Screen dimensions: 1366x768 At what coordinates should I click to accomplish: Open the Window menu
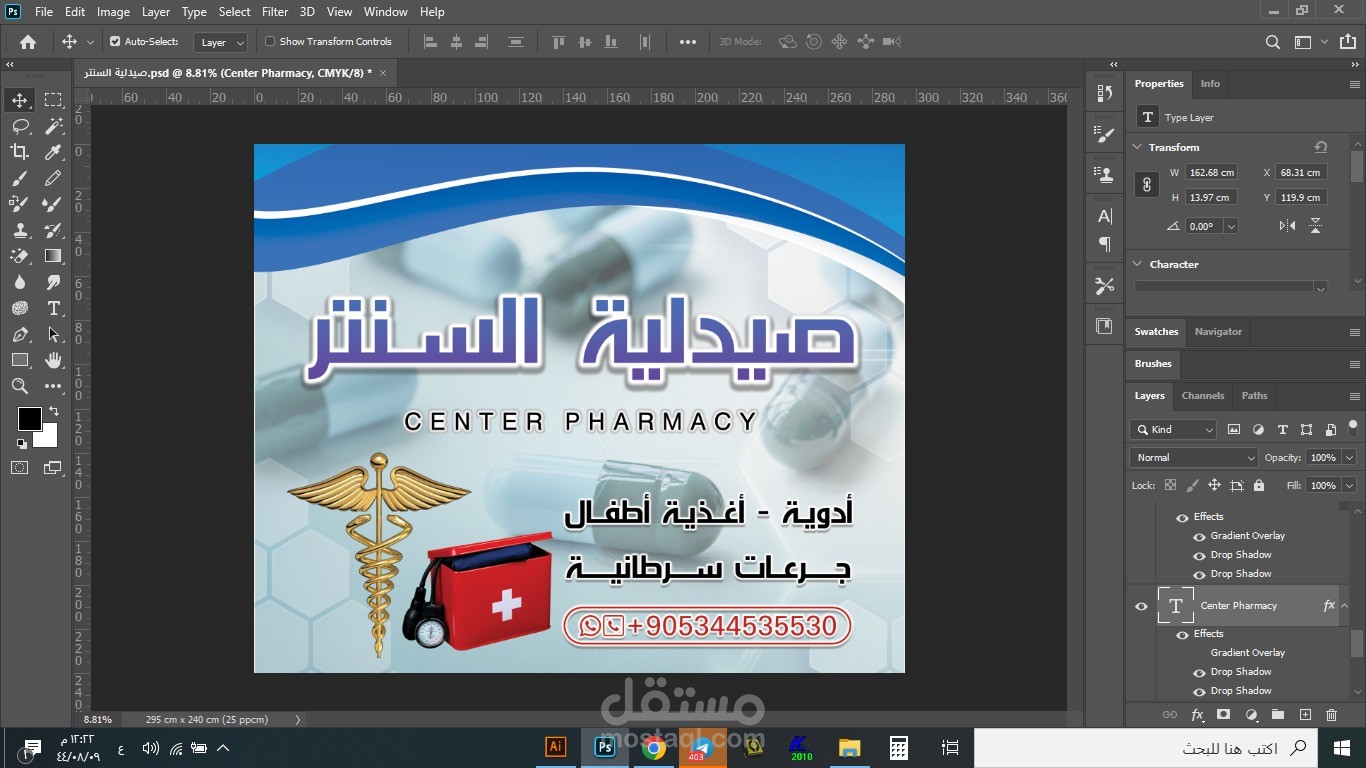(x=385, y=12)
